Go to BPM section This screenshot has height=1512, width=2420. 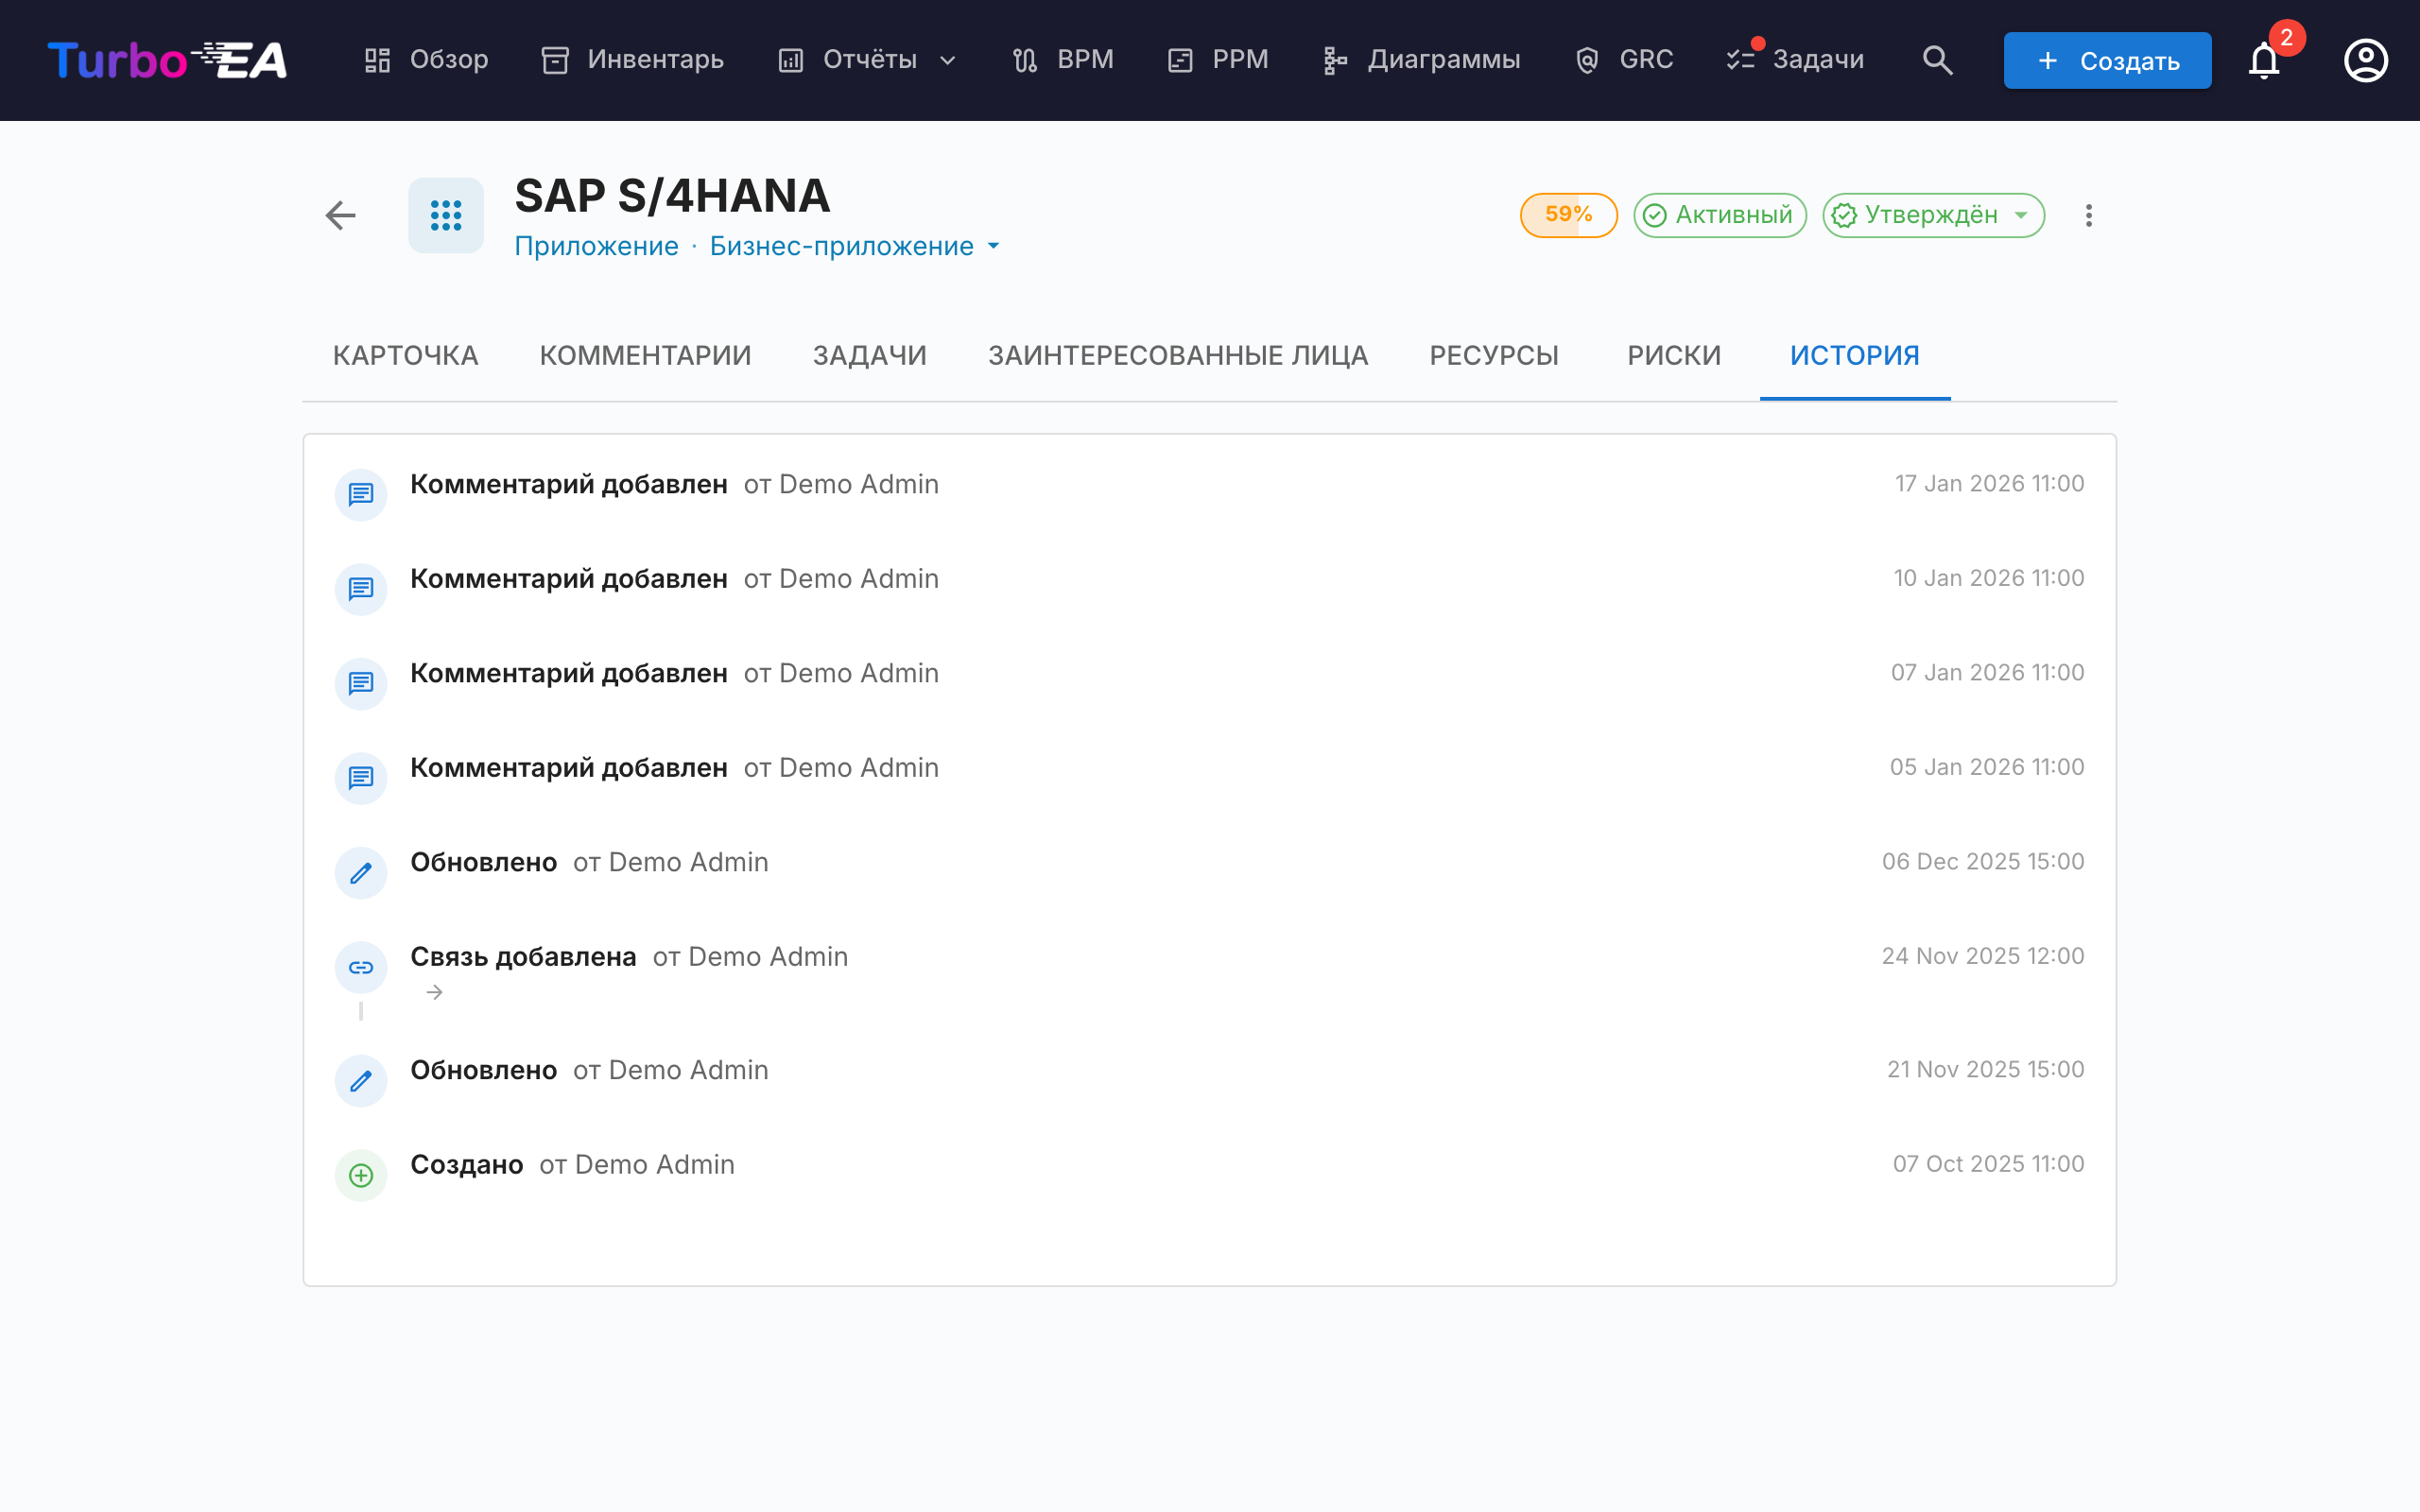pyautogui.click(x=1062, y=60)
